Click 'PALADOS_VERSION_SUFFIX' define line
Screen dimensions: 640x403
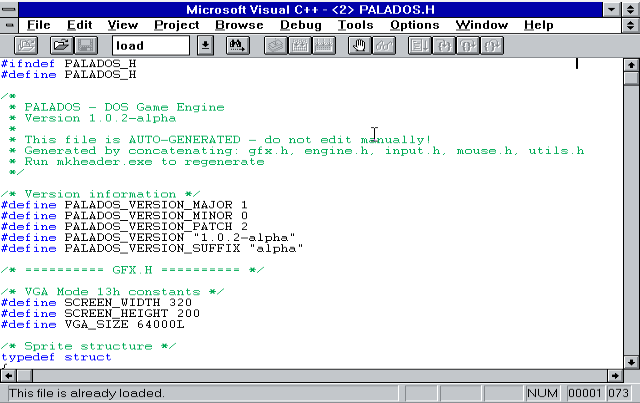(x=152, y=248)
